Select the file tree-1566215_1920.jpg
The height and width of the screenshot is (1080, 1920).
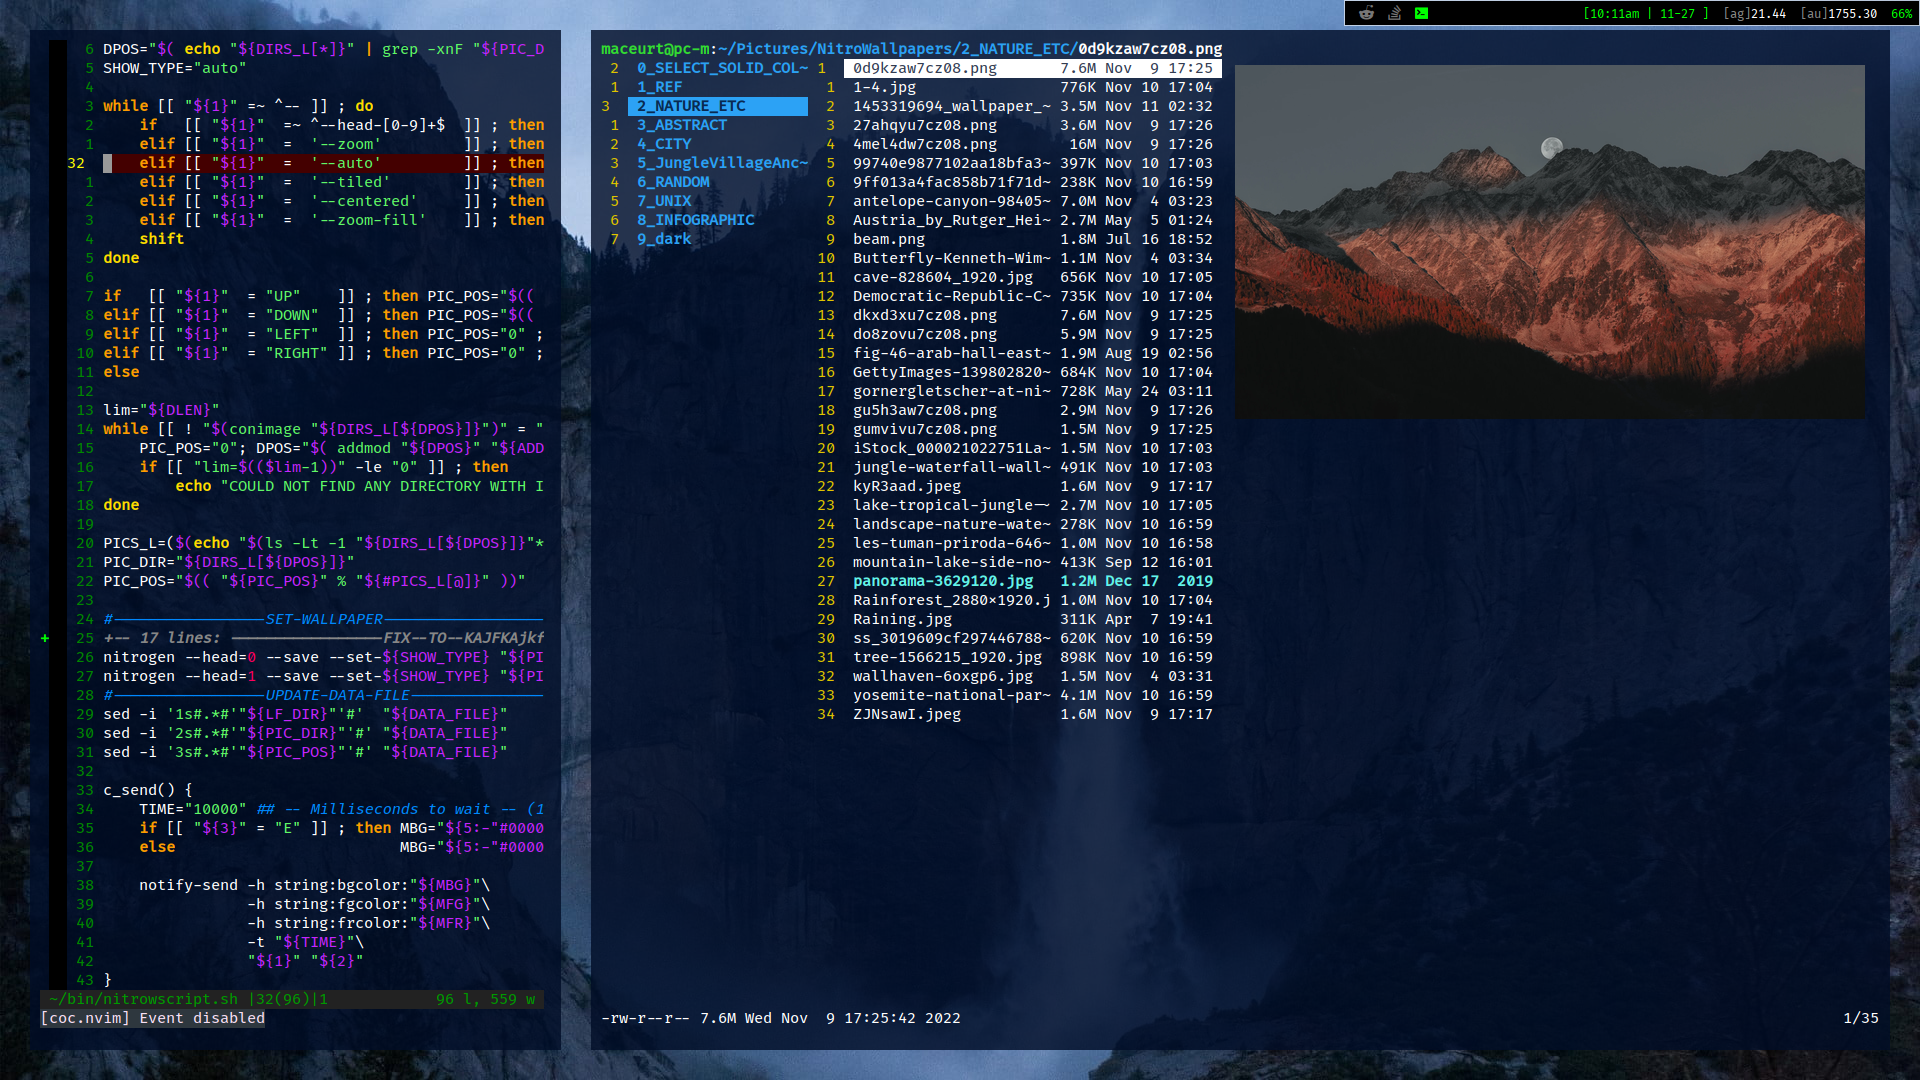[1032, 657]
